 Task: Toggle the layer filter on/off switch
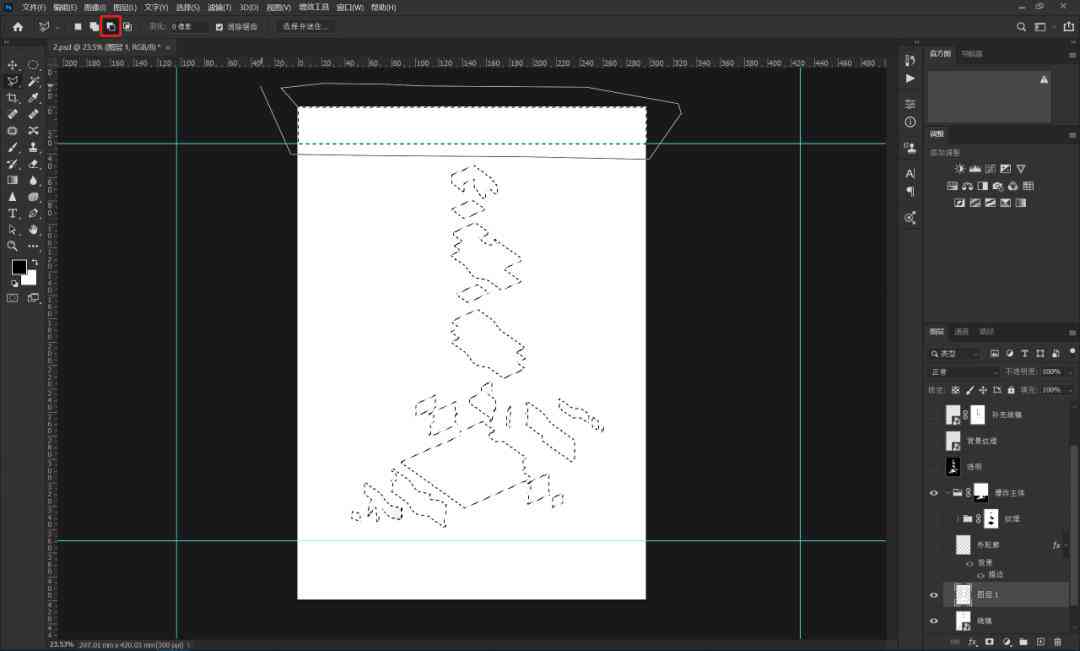pyautogui.click(x=1072, y=352)
